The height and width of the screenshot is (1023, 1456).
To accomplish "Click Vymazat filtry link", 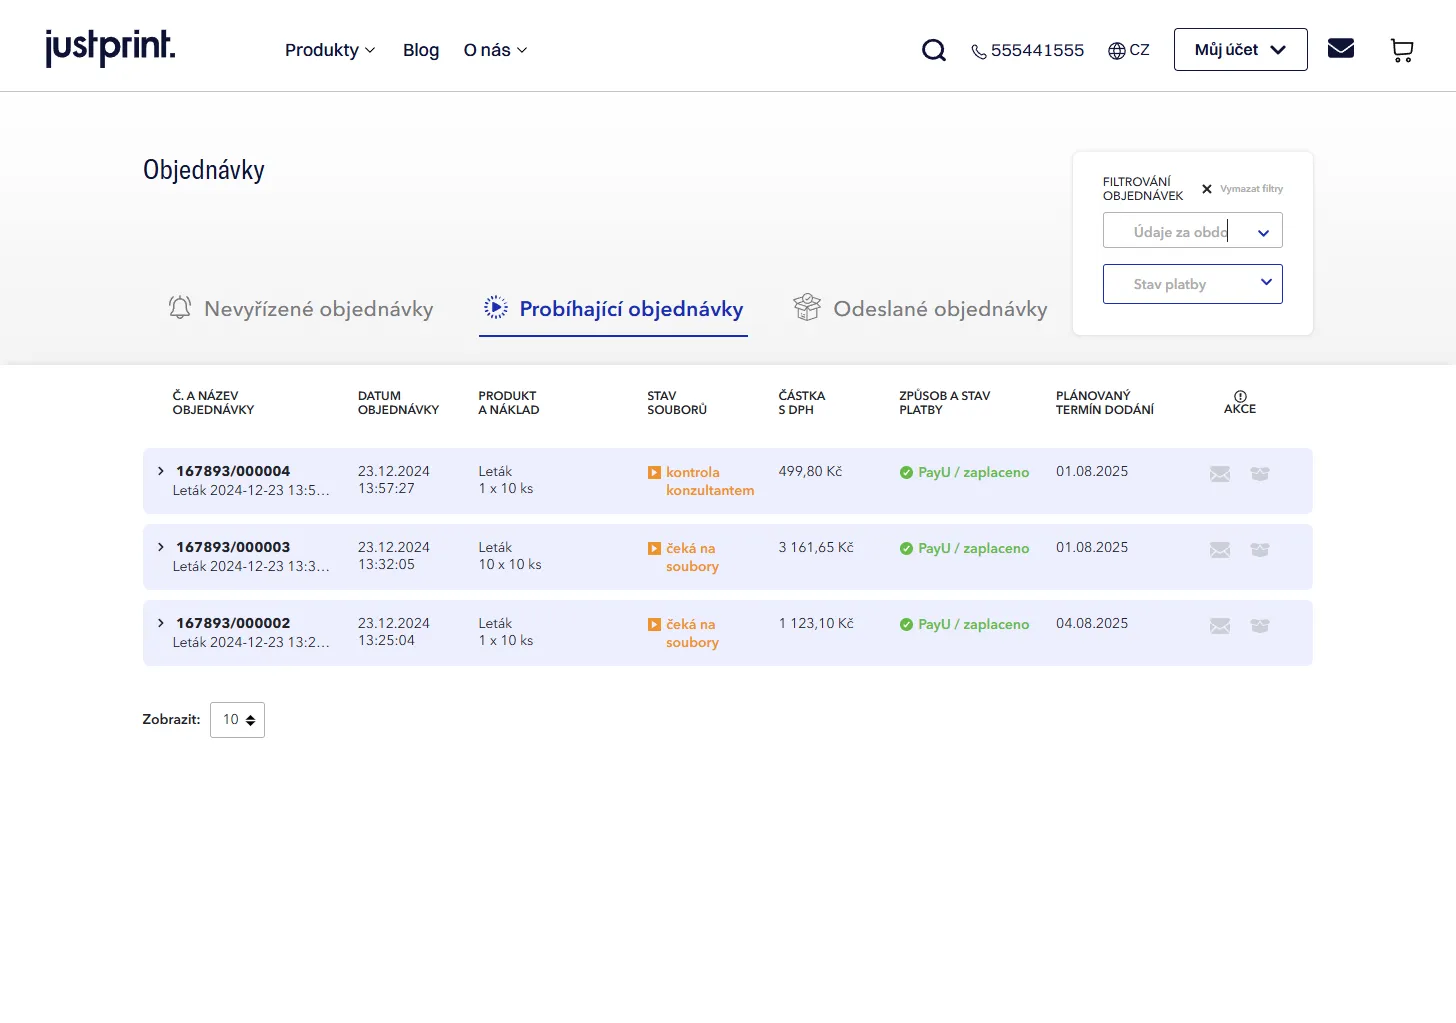I will (x=1251, y=189).
